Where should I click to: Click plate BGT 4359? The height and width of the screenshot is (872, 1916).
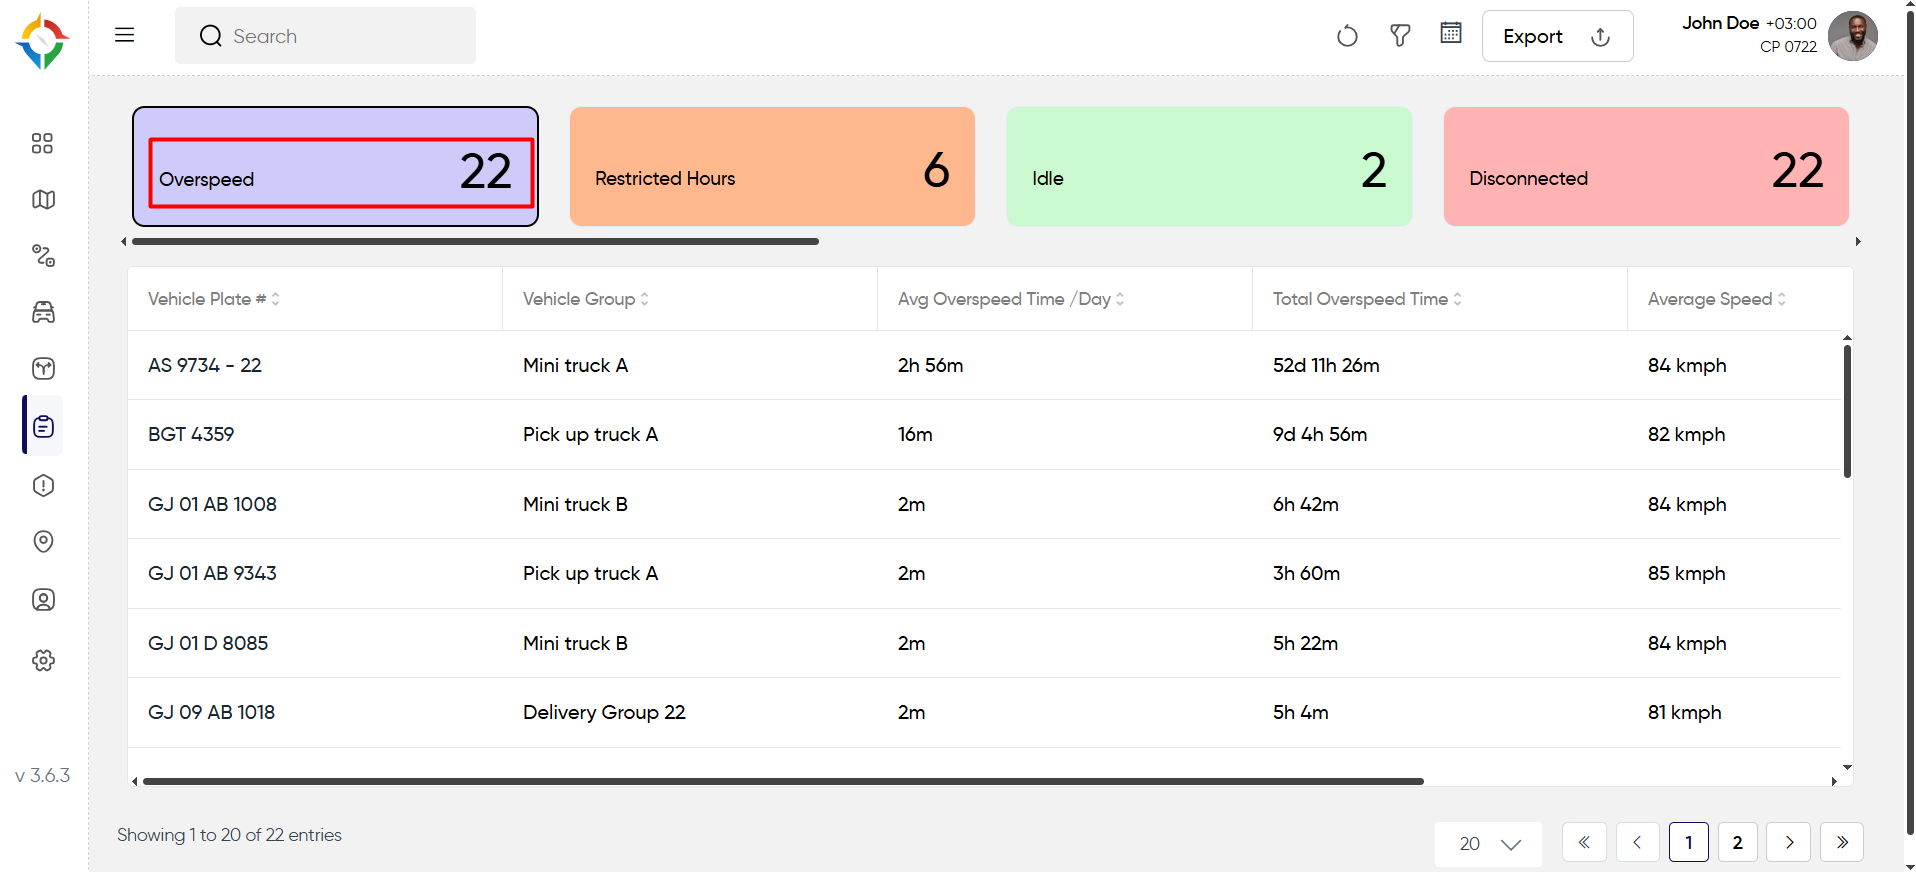tap(191, 434)
